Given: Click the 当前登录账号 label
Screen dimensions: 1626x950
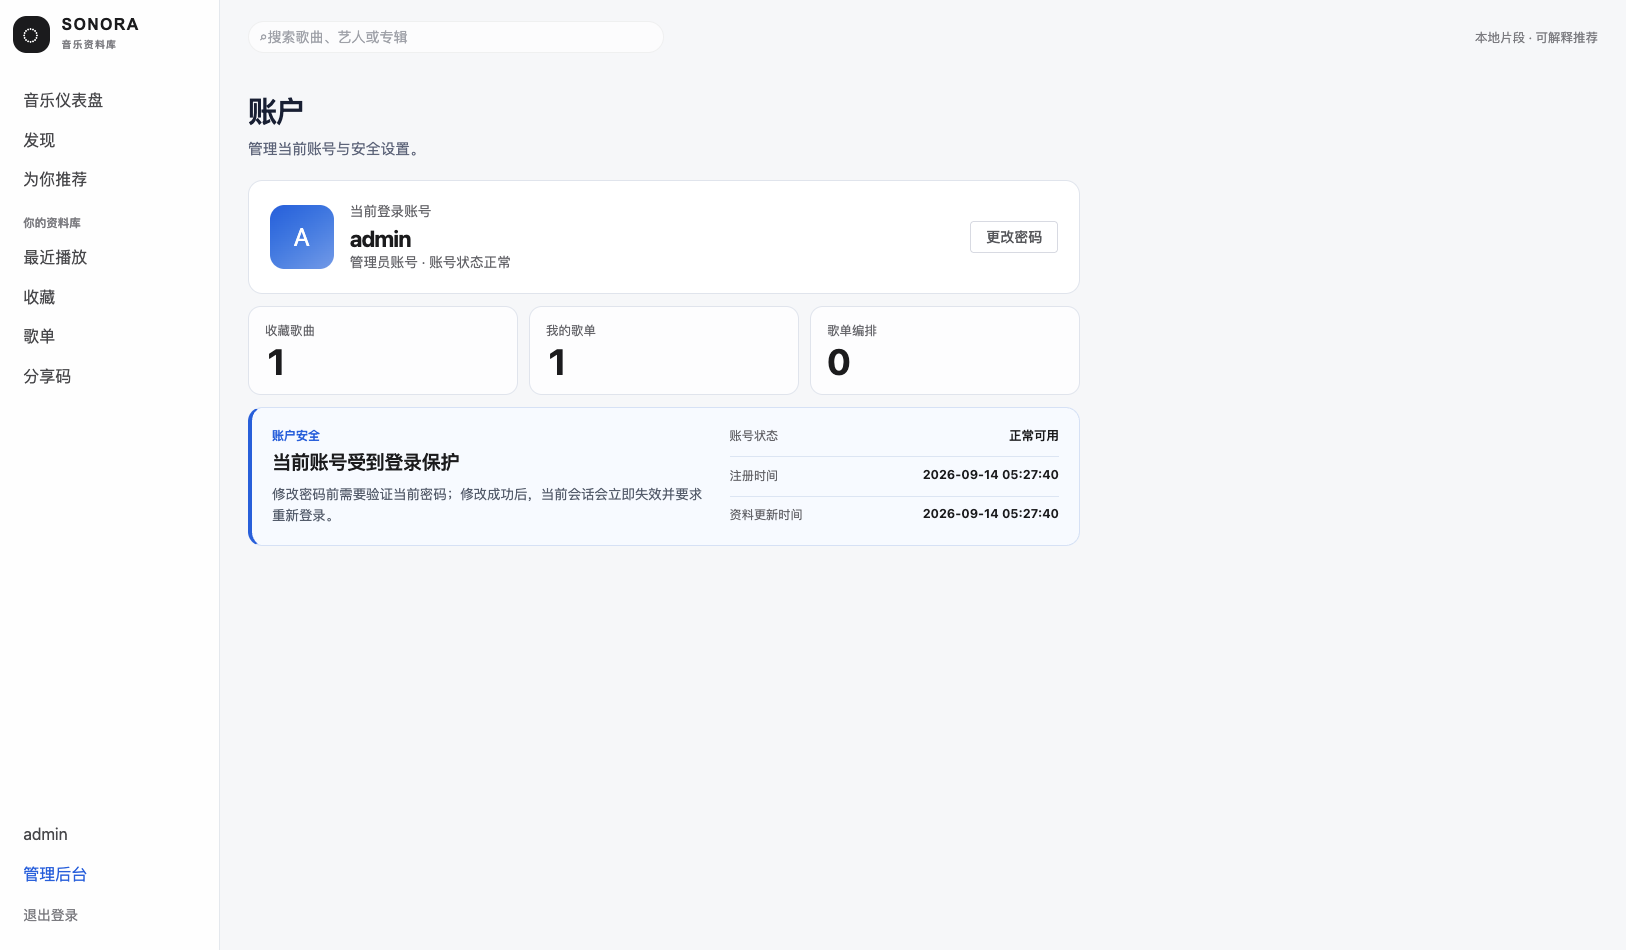Looking at the screenshot, I should pos(390,211).
